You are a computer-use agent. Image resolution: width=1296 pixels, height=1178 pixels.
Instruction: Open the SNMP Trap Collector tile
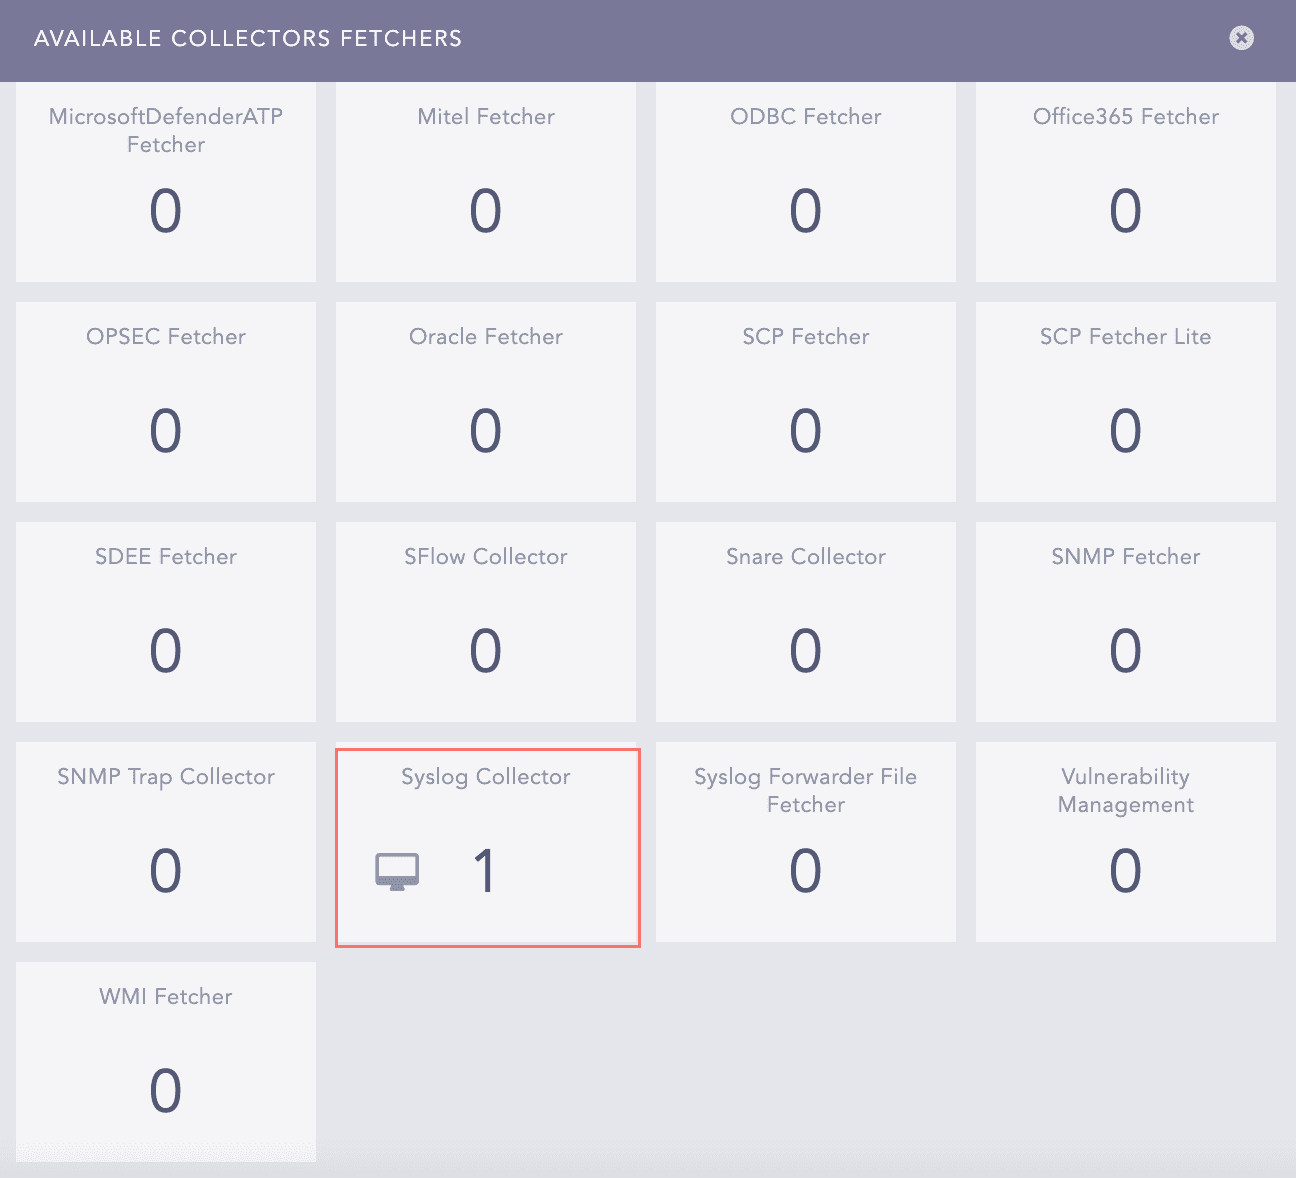coord(166,842)
